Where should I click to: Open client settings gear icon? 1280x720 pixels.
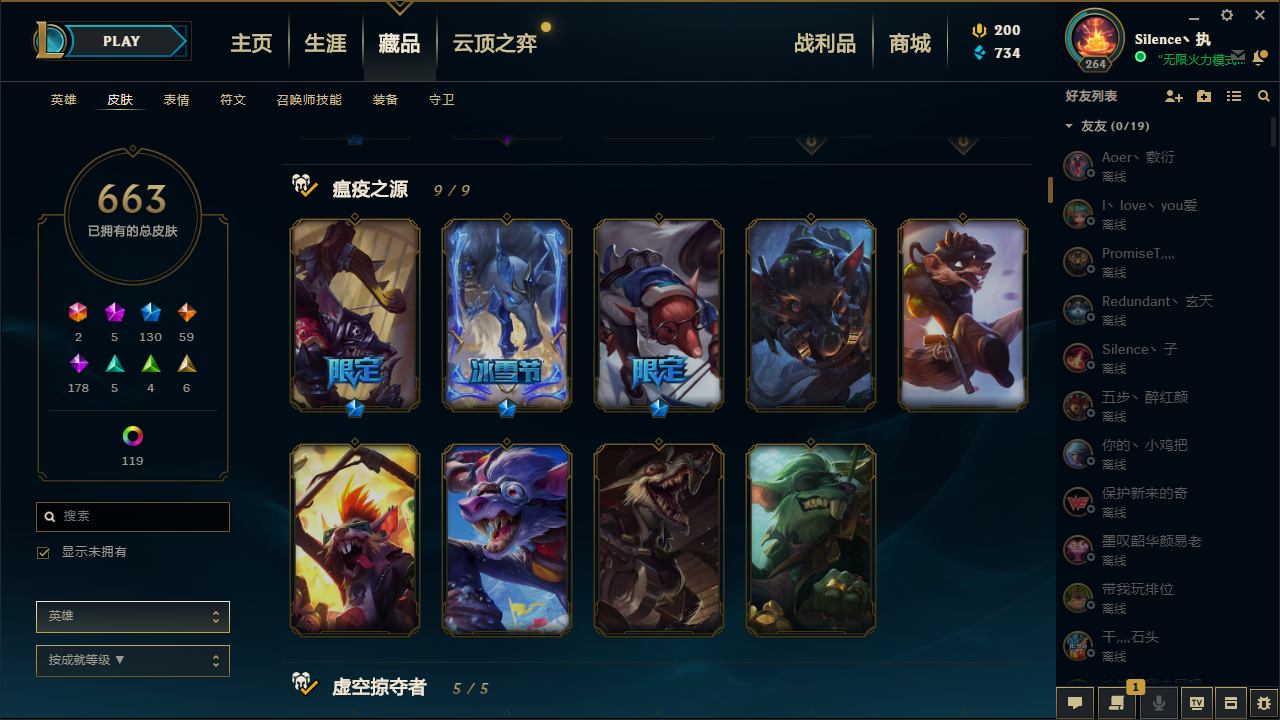(1227, 15)
